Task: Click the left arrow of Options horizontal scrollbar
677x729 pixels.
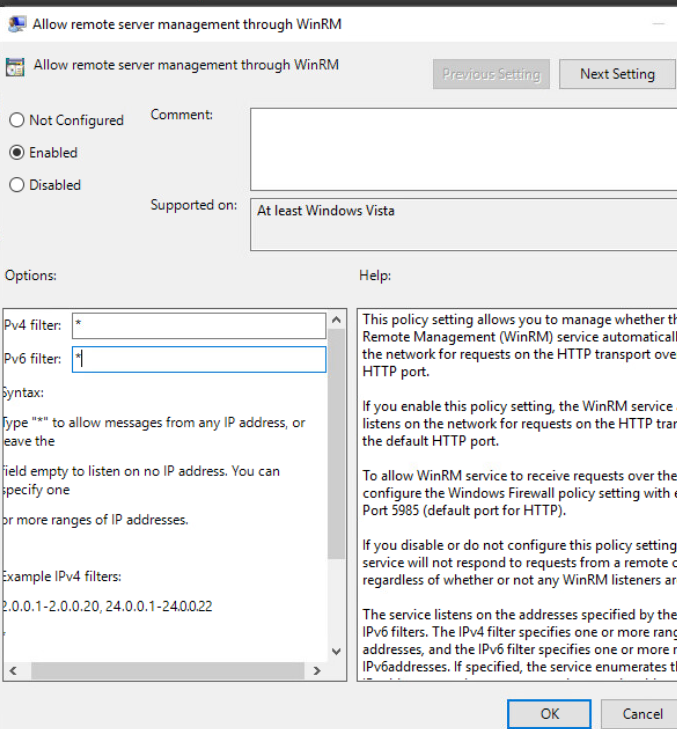Action: coord(10,670)
